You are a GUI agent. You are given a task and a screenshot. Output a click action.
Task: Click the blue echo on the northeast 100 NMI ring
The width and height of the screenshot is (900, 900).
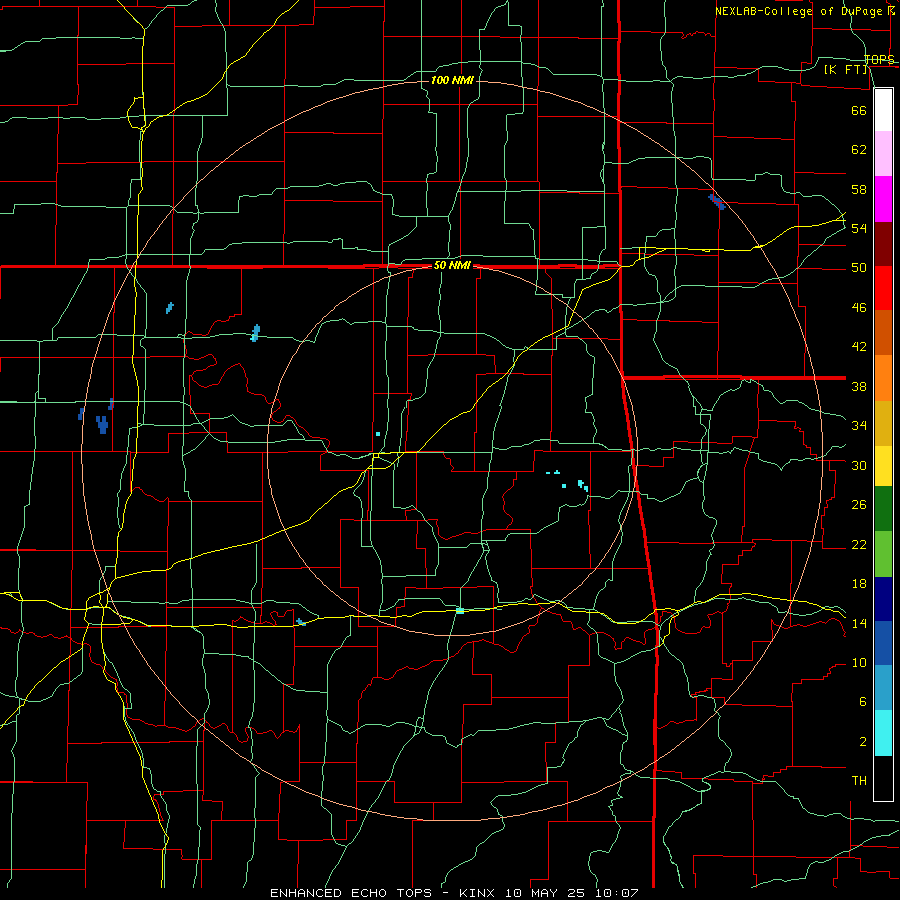(x=717, y=202)
